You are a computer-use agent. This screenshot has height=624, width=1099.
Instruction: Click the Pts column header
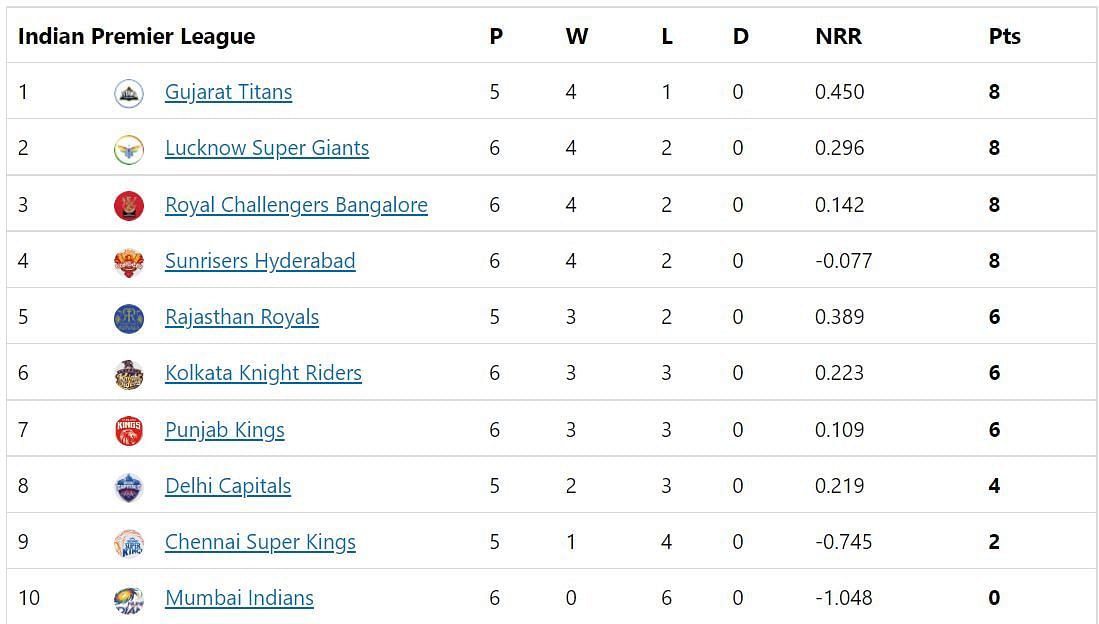tap(1004, 36)
